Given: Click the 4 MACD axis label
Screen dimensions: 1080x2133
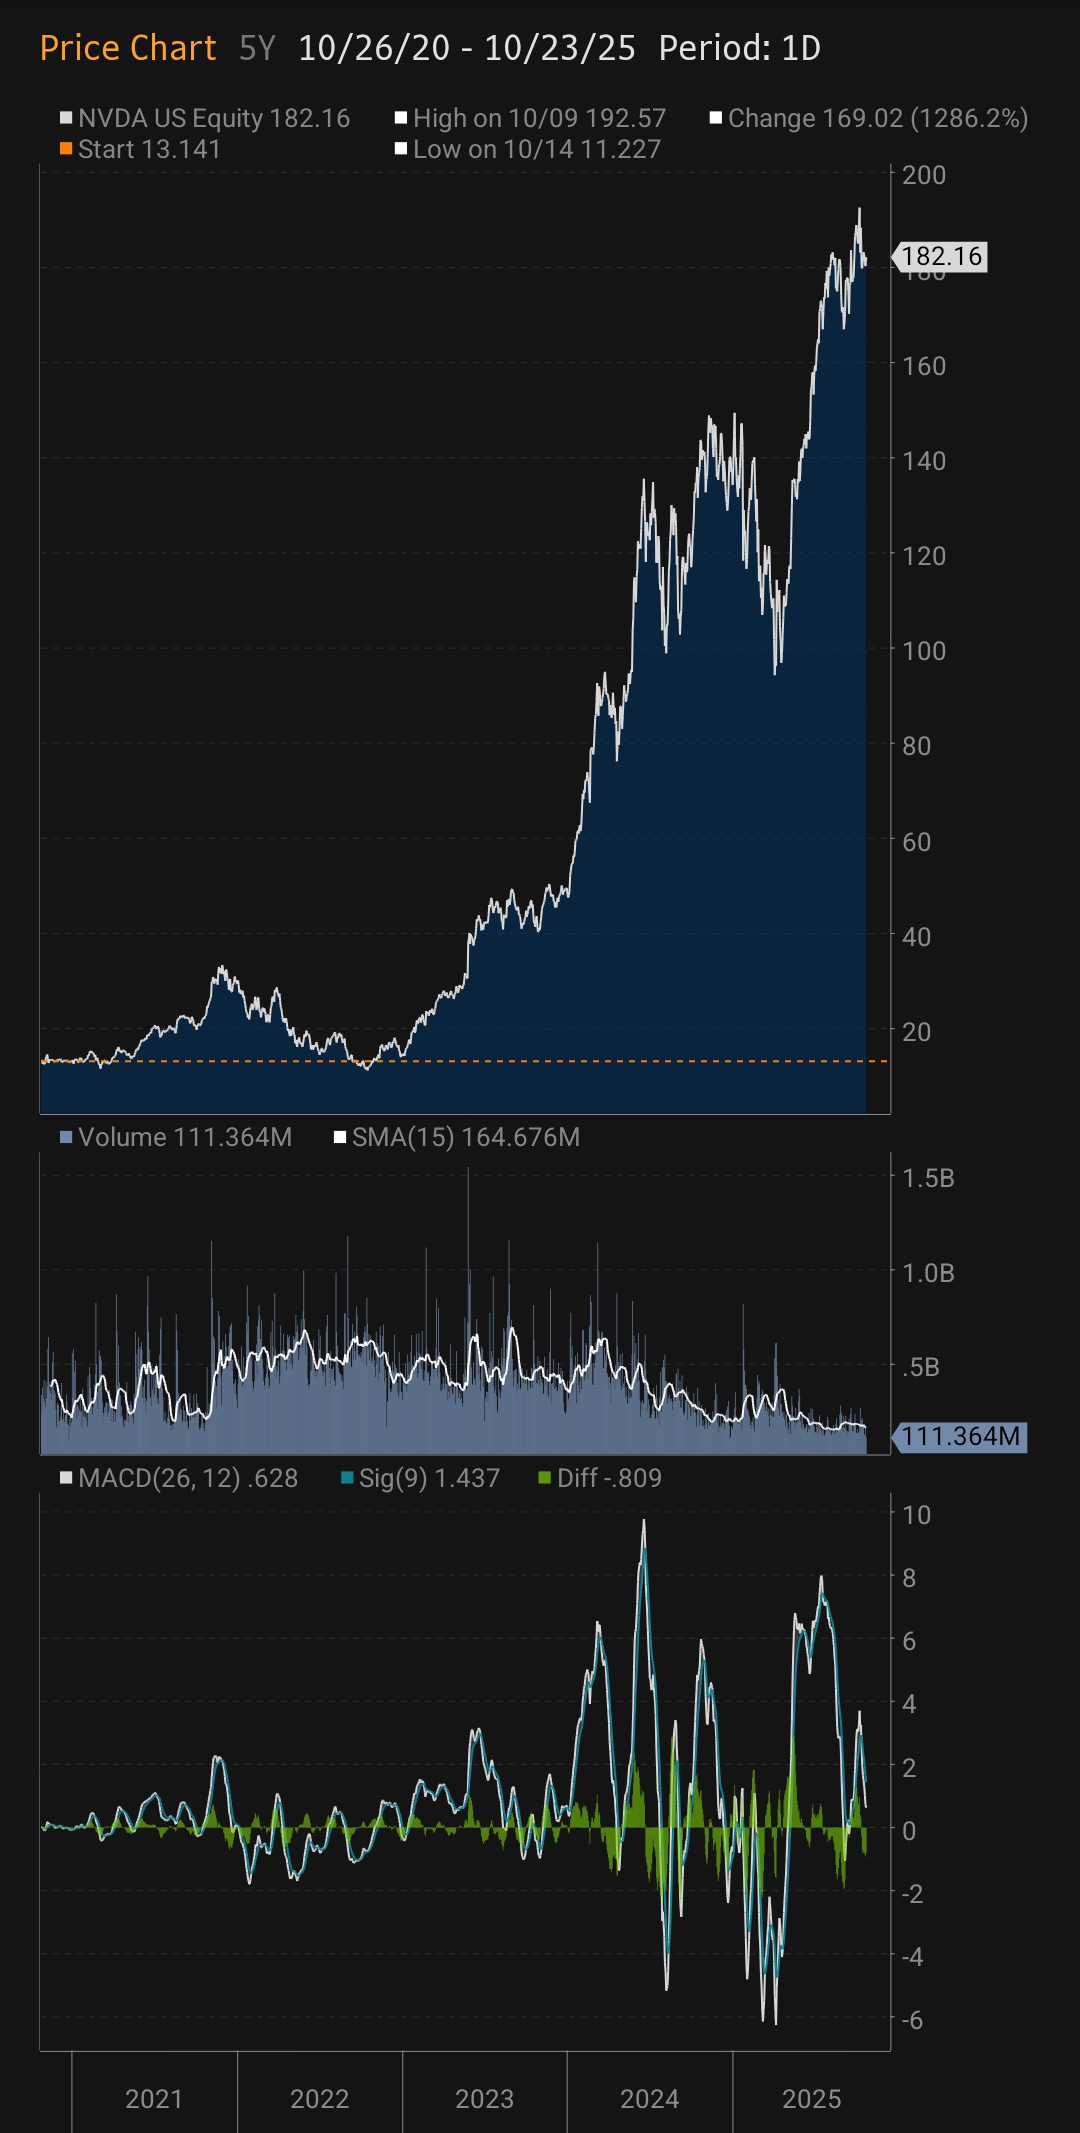Looking at the screenshot, I should 909,1704.
